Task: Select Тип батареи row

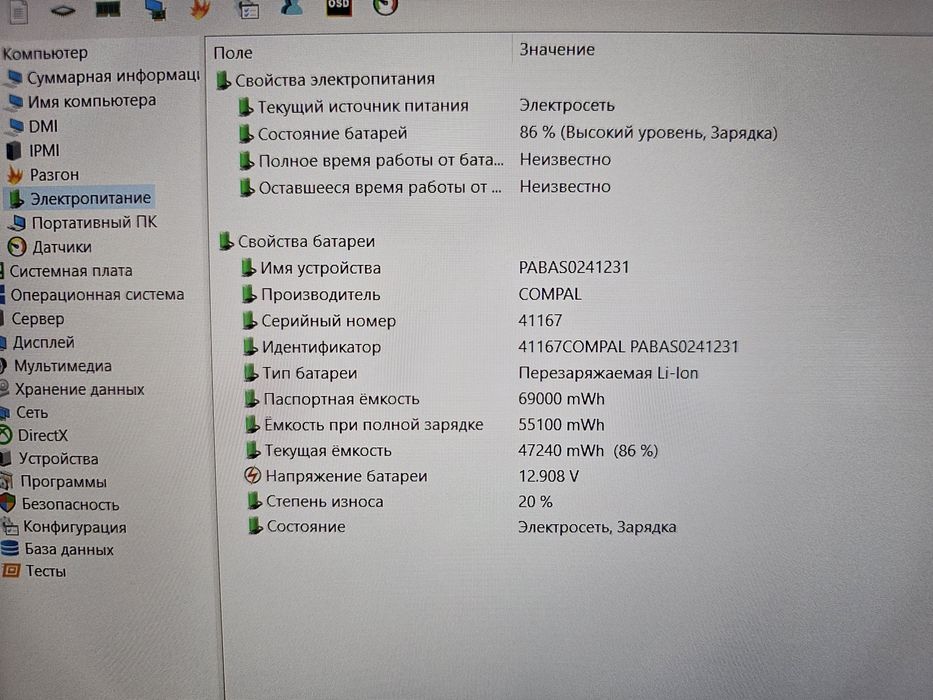Action: pyautogui.click(x=300, y=373)
